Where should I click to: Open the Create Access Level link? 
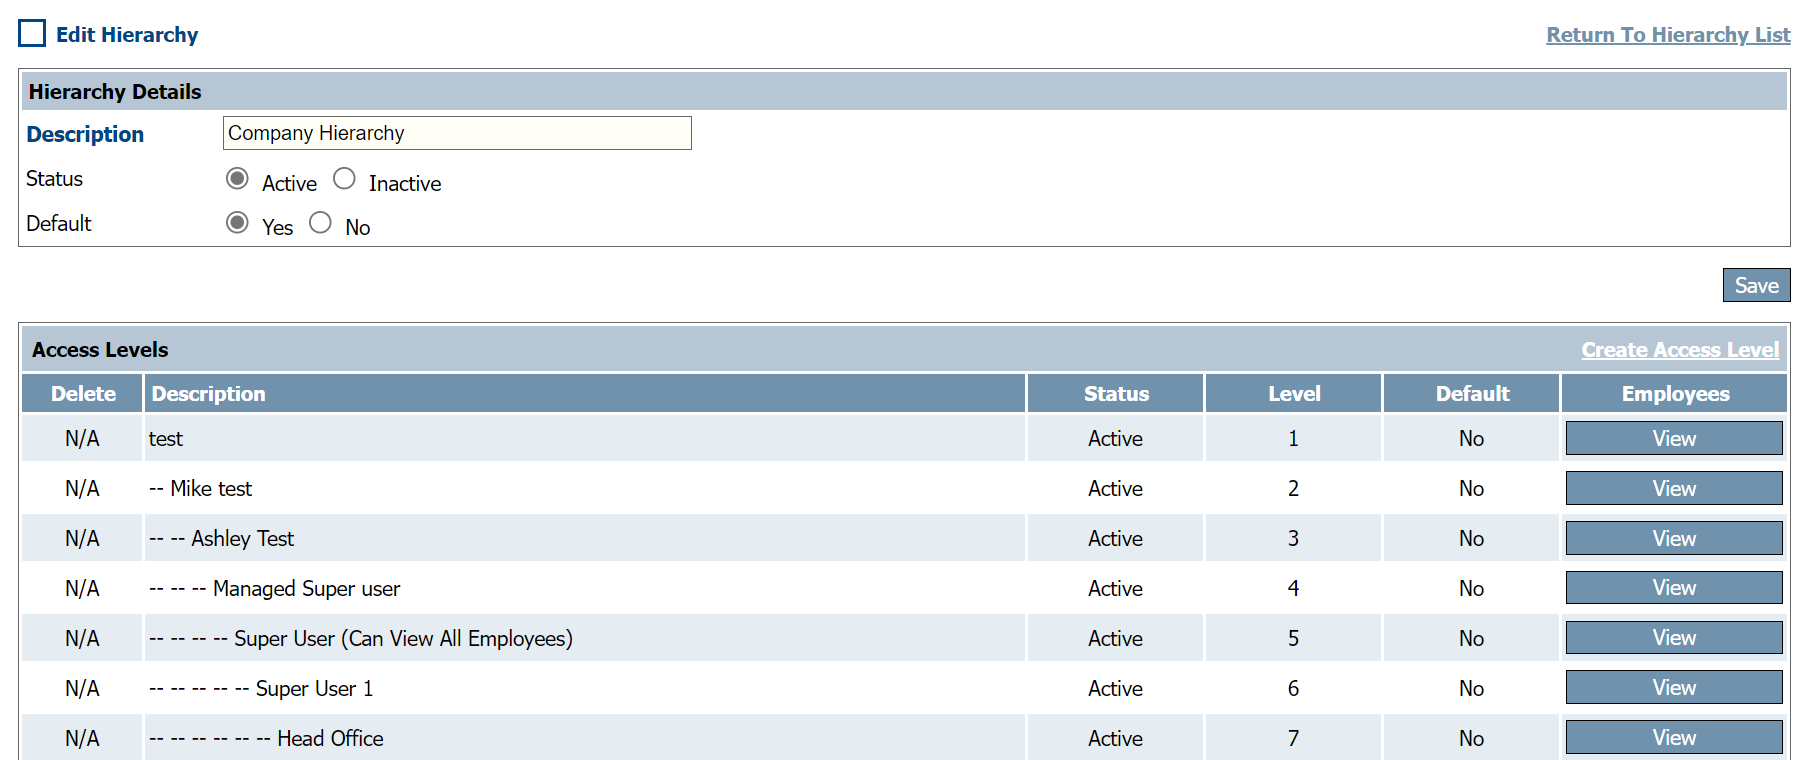click(1680, 350)
